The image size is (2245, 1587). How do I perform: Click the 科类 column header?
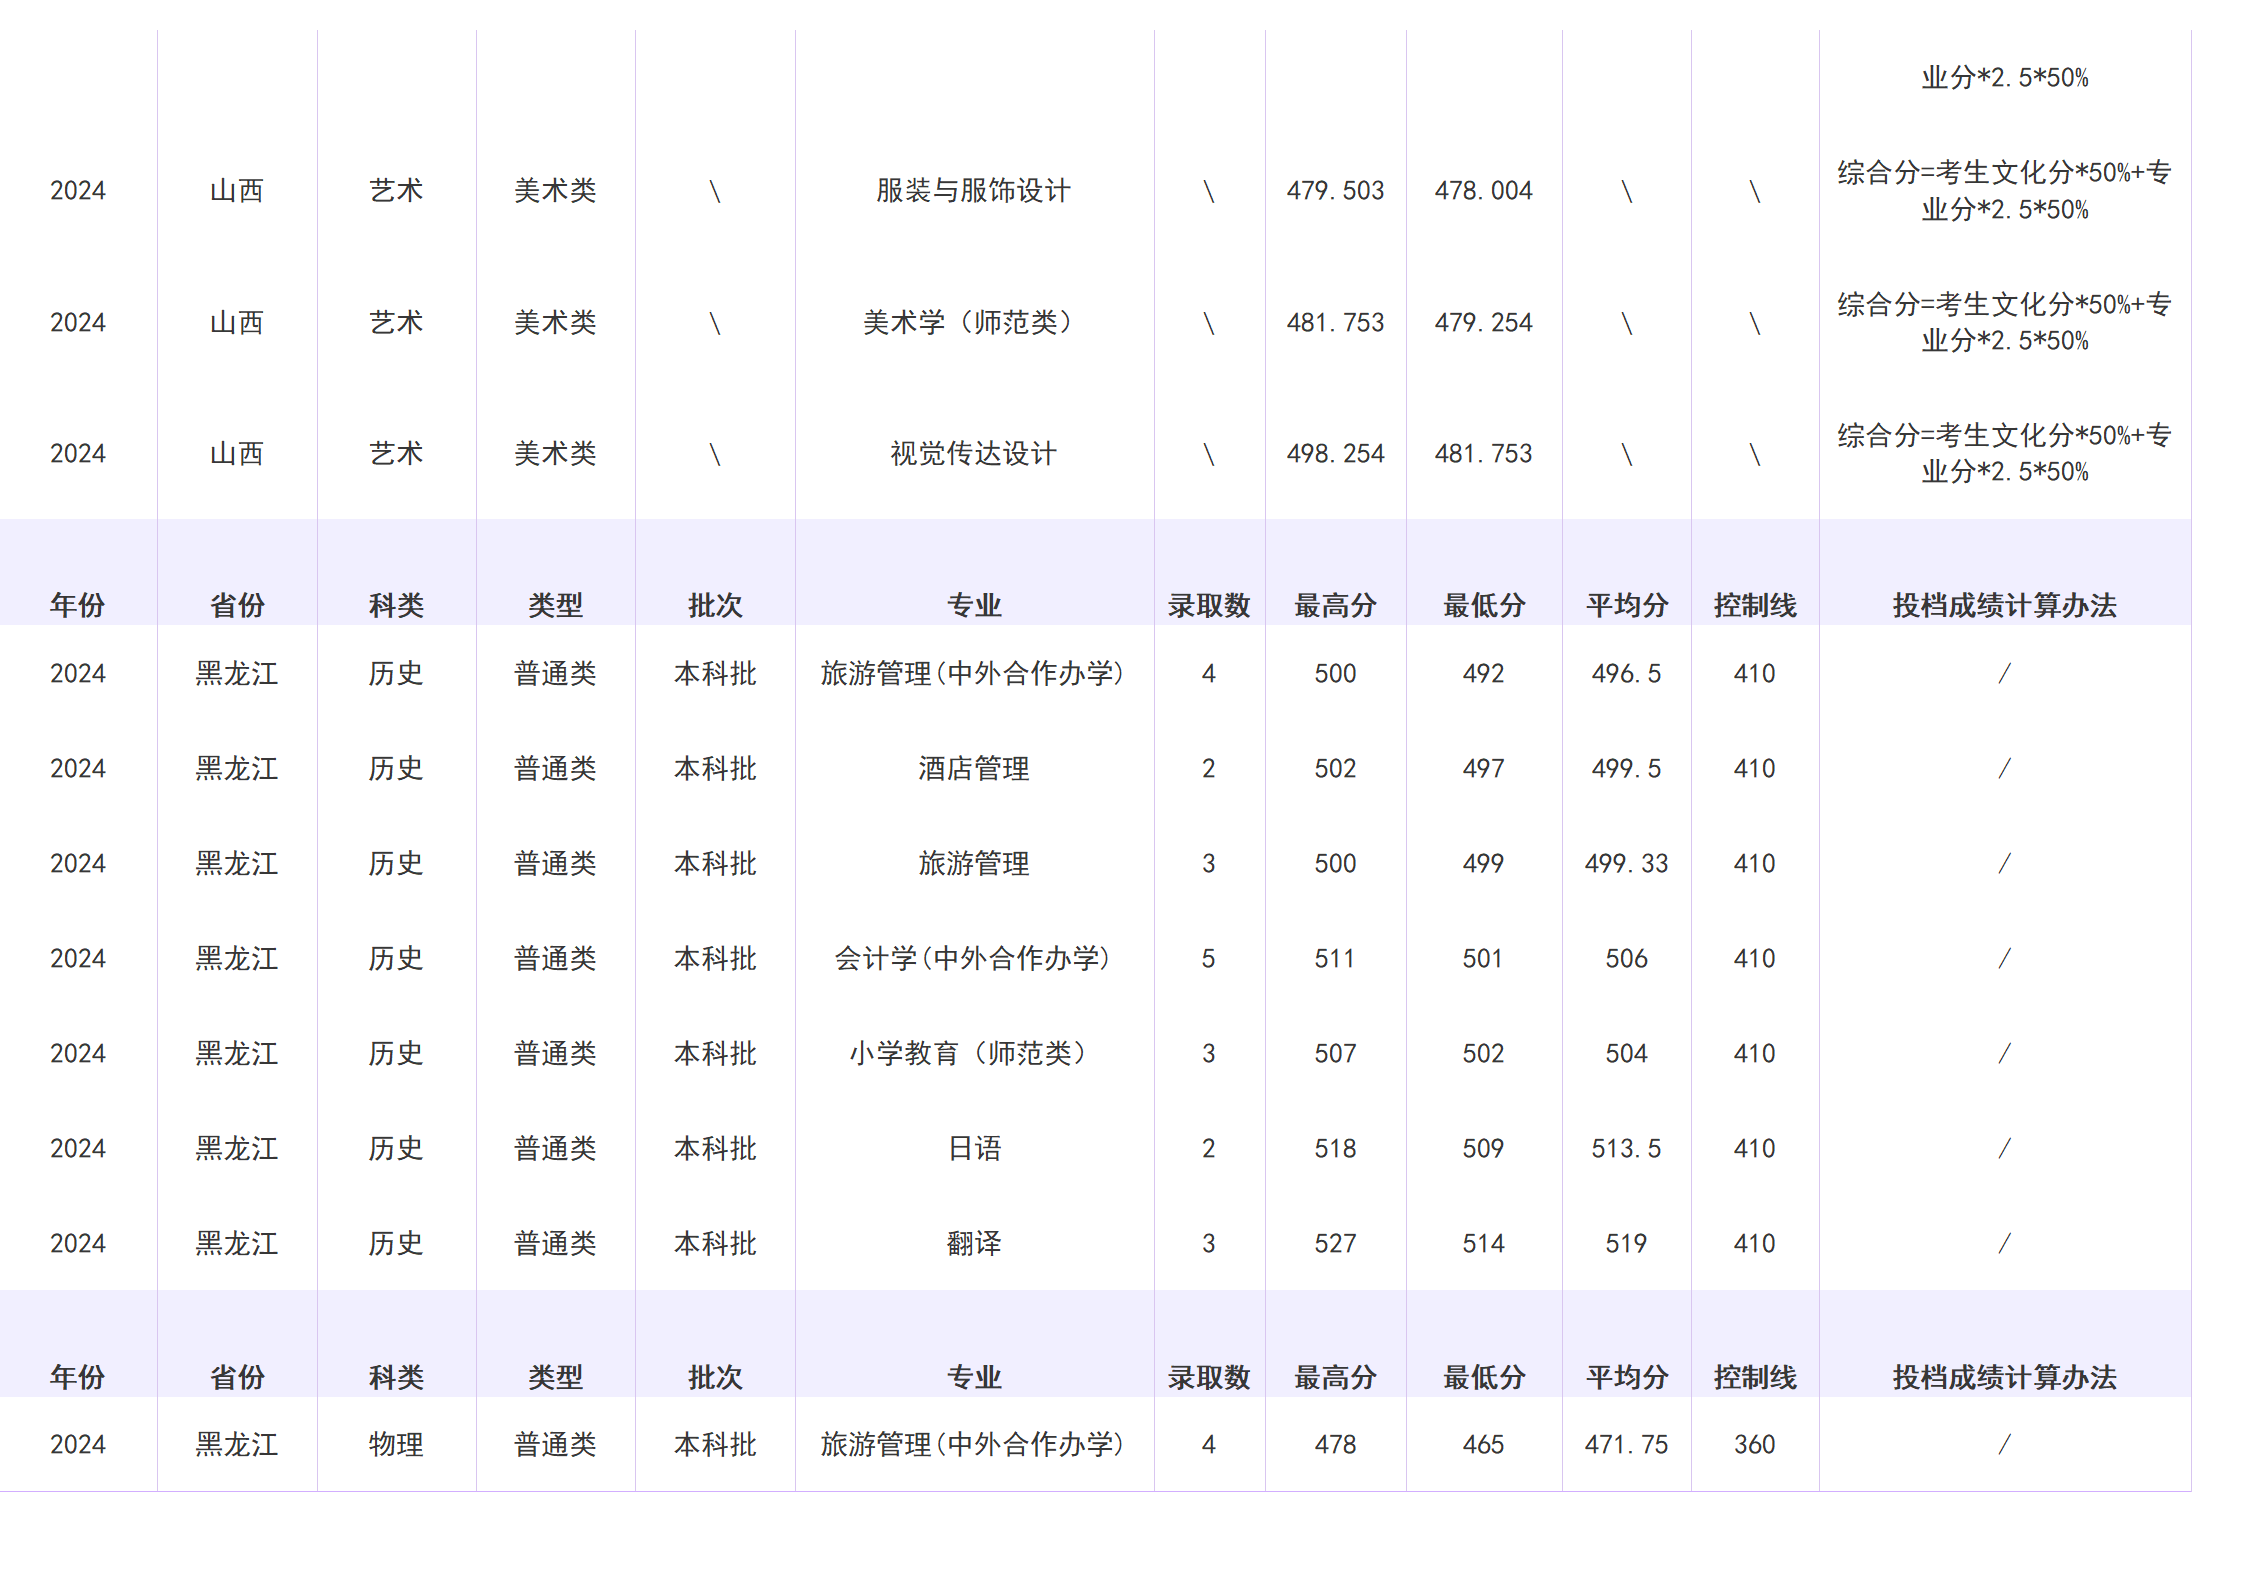tap(396, 604)
